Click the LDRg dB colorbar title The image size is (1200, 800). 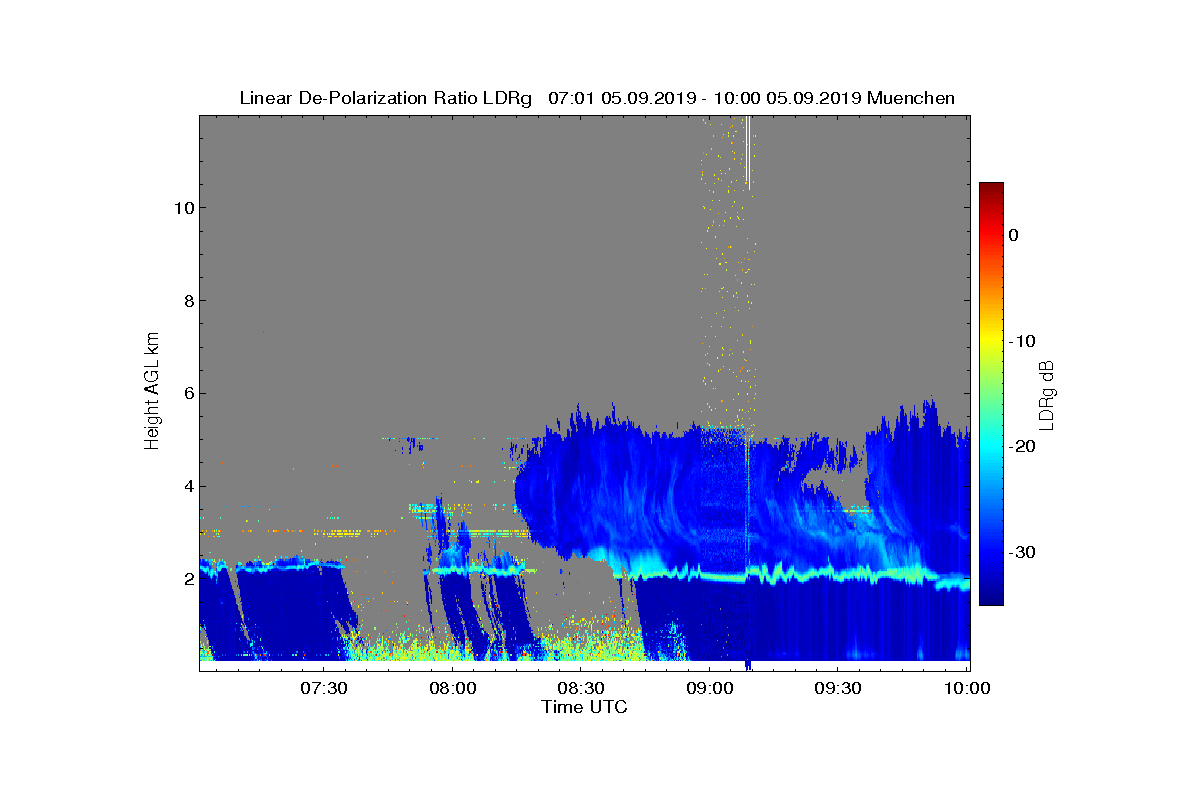click(1047, 393)
